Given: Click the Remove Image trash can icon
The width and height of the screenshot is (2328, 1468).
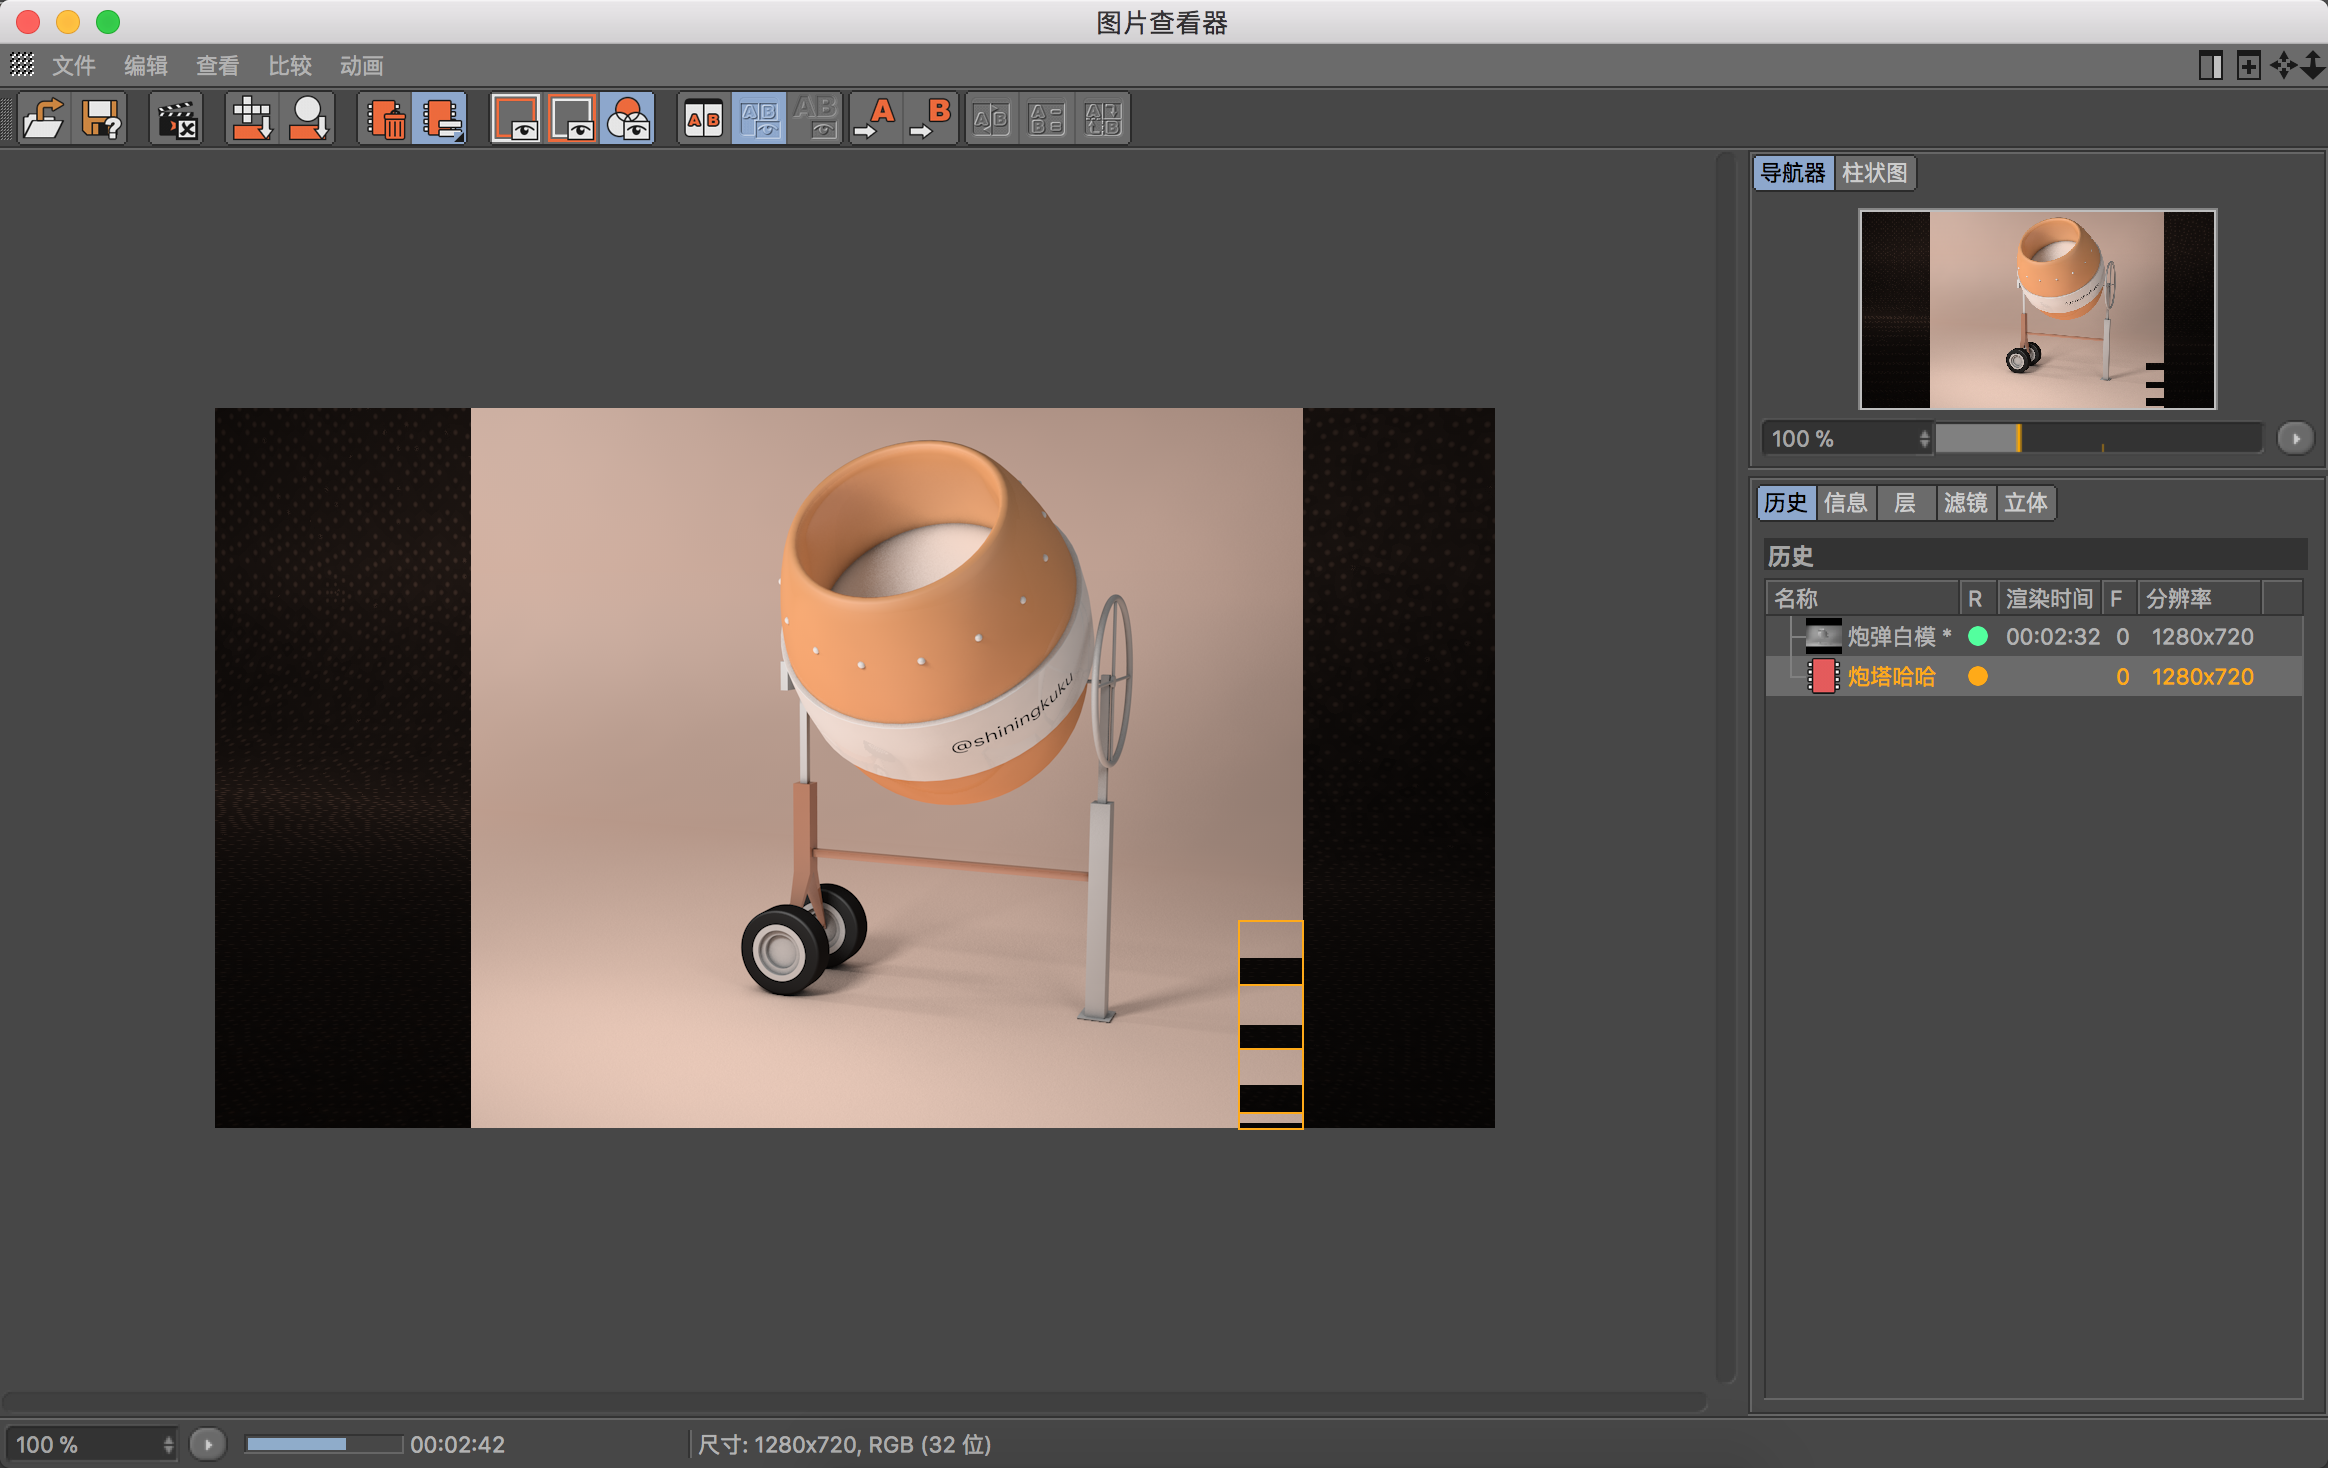Looking at the screenshot, I should click(x=385, y=119).
